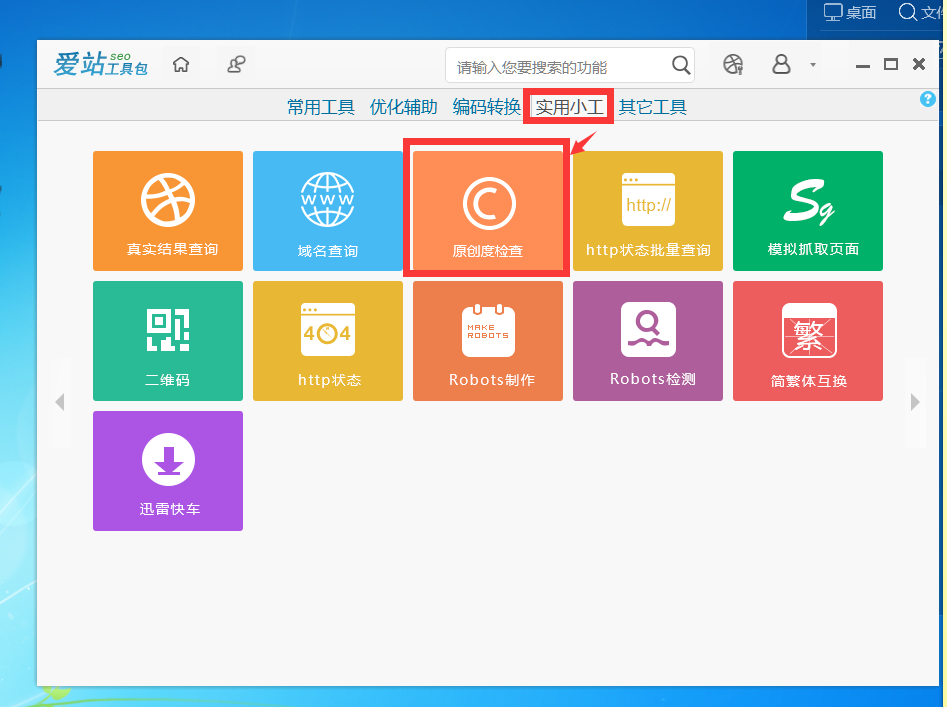Switch to the 常用工具 tab

click(x=321, y=107)
